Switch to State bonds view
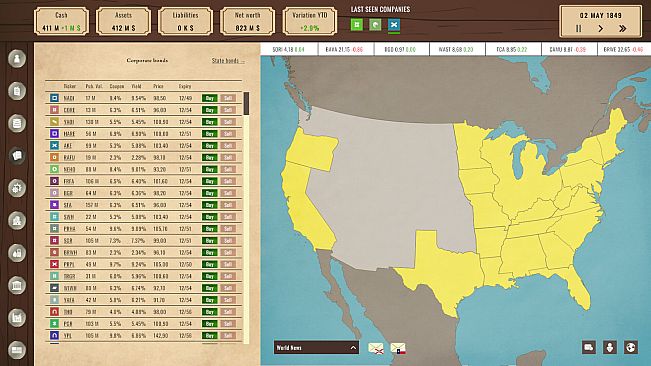The width and height of the screenshot is (651, 366). point(228,61)
